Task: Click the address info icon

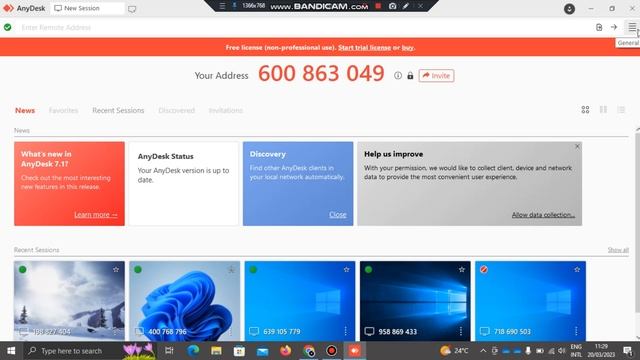Action: tap(398, 76)
